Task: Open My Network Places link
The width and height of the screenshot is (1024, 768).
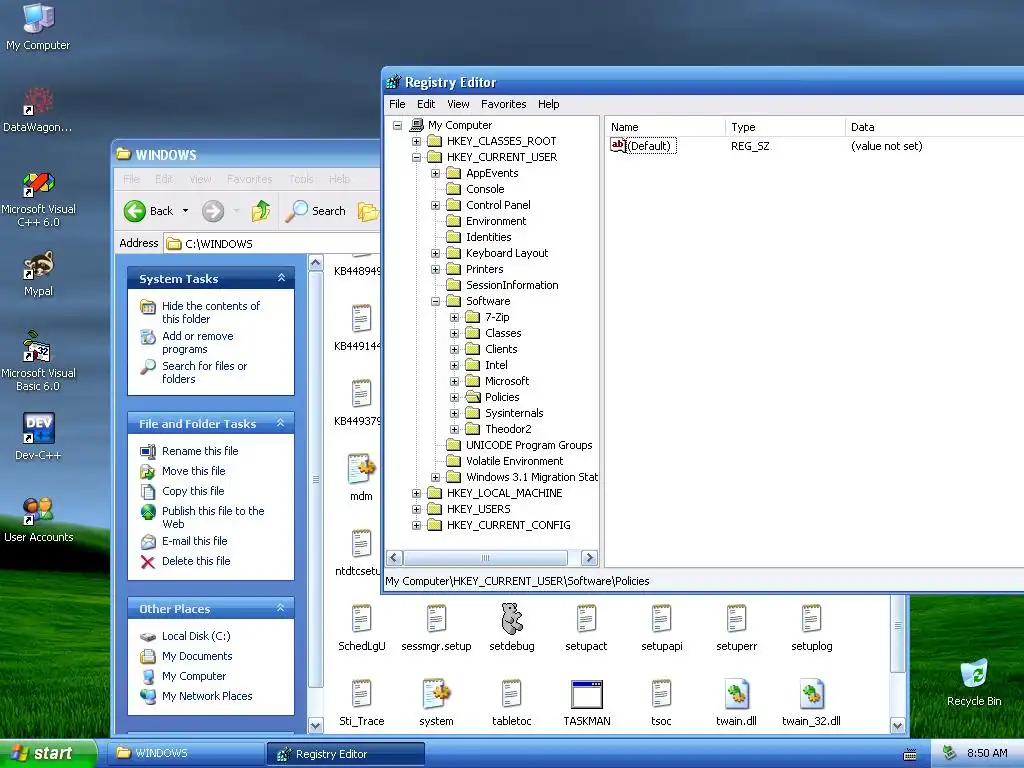Action: tap(207, 696)
